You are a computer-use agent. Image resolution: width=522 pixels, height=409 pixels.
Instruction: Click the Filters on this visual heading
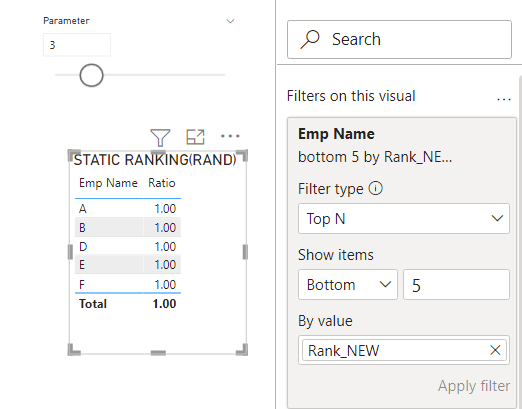click(x=351, y=96)
